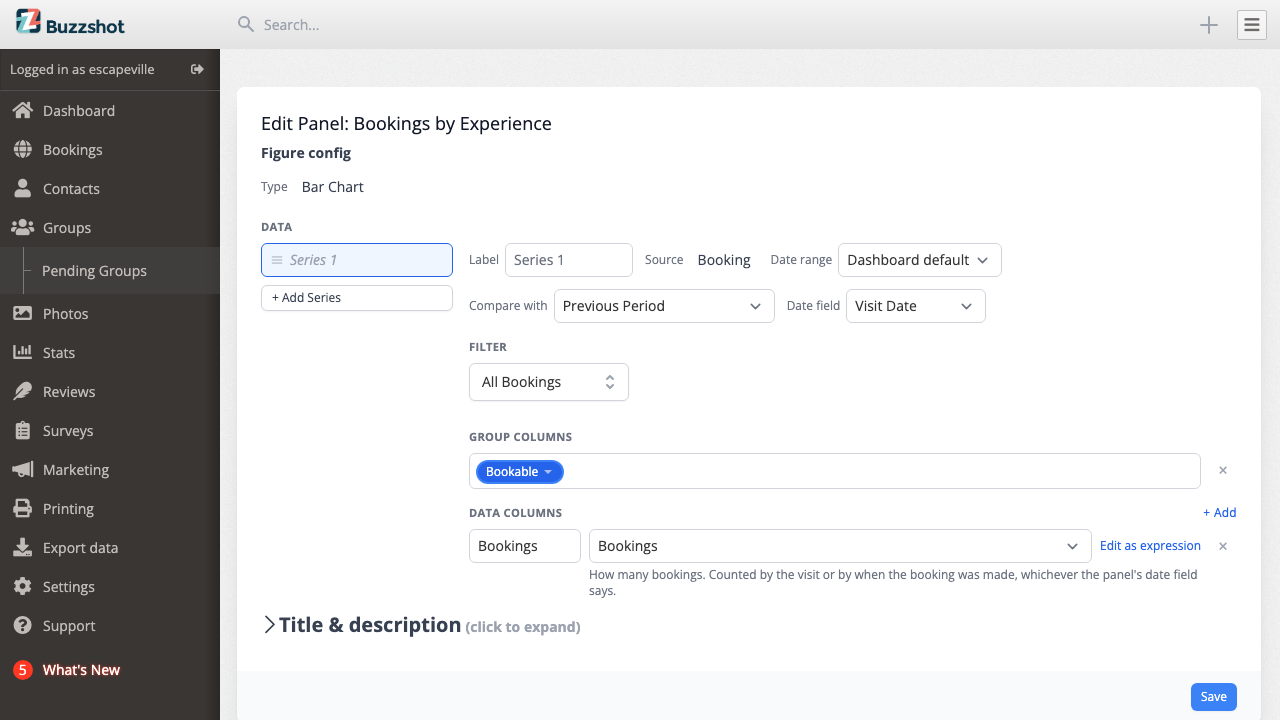The width and height of the screenshot is (1280, 720).
Task: Click the Settings gear icon
Action: [22, 586]
